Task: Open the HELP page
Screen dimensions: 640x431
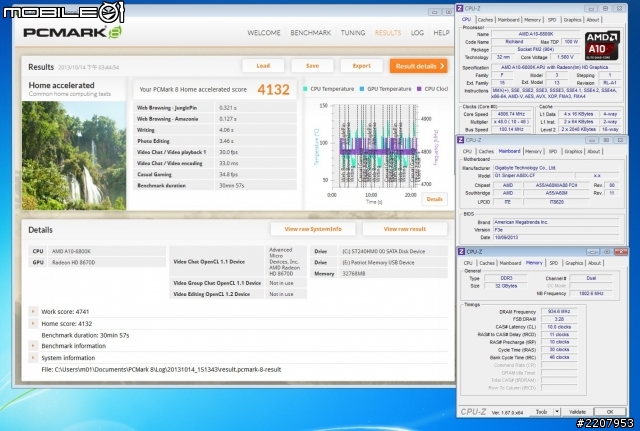Action: coord(441,33)
